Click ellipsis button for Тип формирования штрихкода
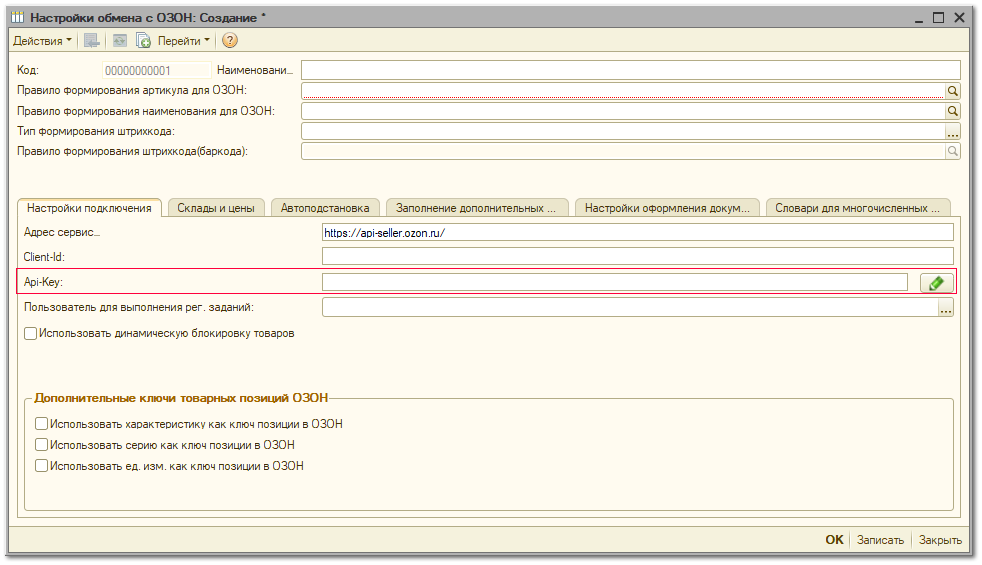The image size is (982, 565). pos(952,132)
